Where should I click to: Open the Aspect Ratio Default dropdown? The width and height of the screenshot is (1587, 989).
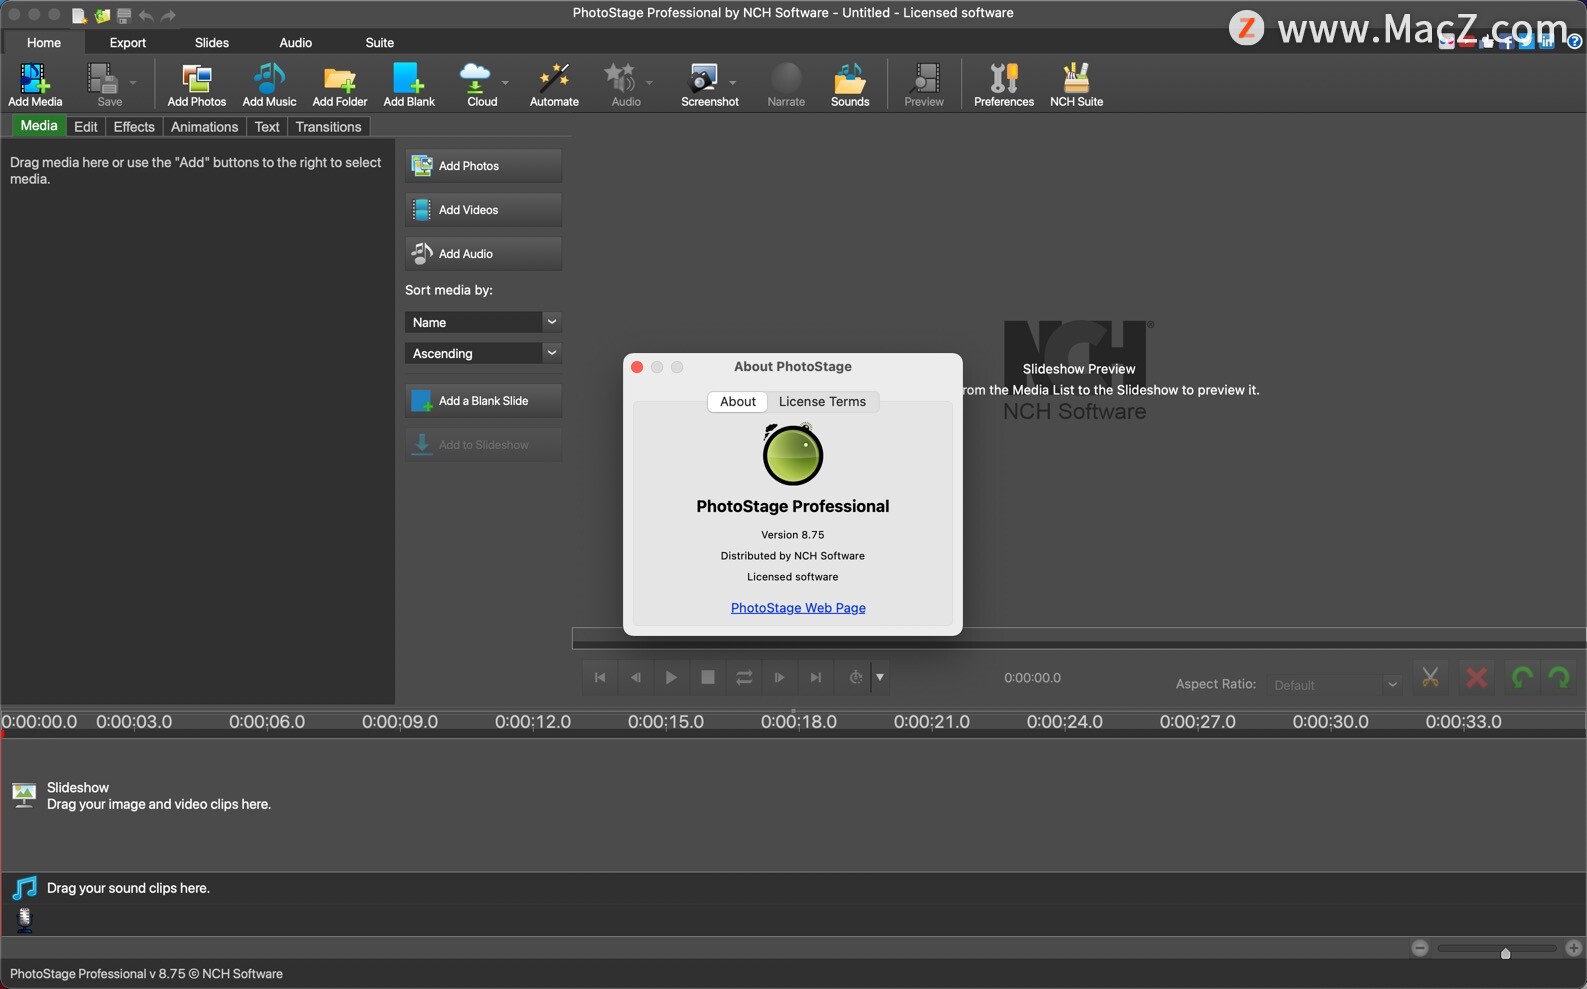pyautogui.click(x=1335, y=685)
